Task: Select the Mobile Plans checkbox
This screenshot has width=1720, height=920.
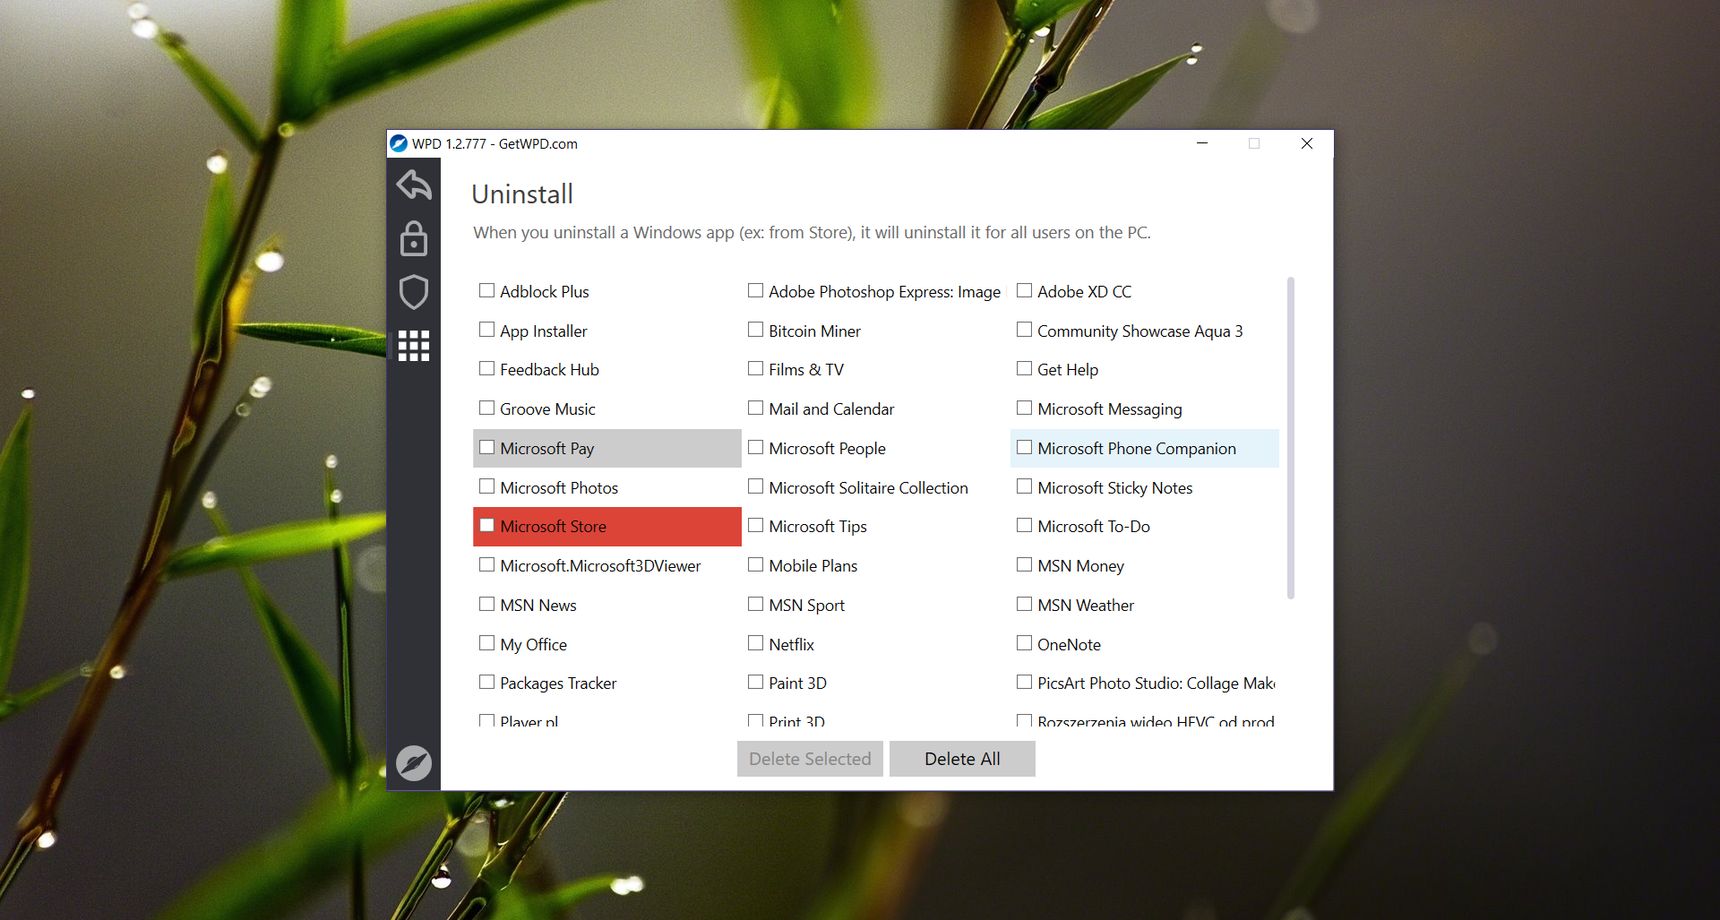Action: (756, 565)
